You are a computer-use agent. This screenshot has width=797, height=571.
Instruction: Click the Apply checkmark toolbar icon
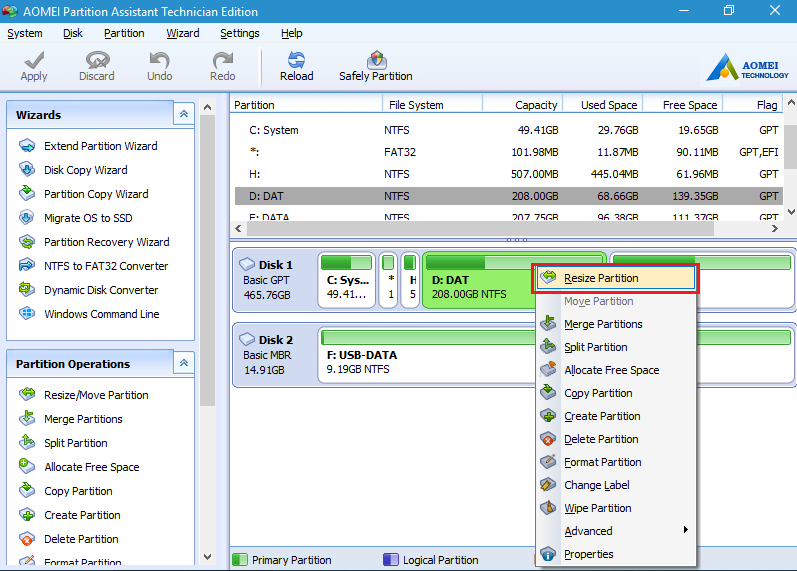click(34, 60)
